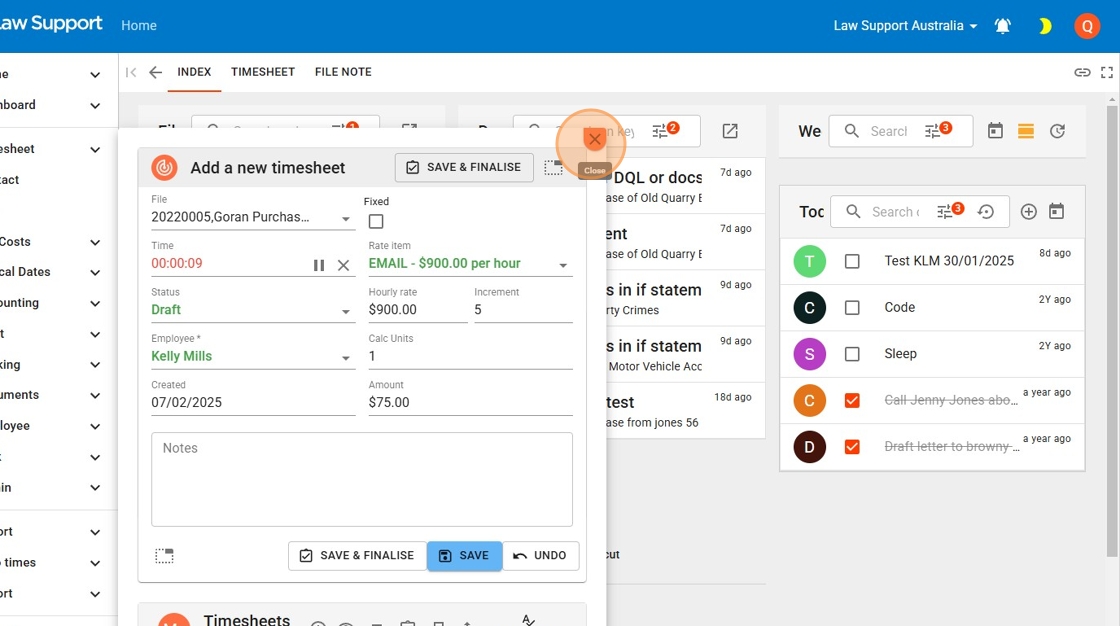The image size is (1120, 626).
Task: Check the Test KLM 30/01/2025 task
Action: point(852,262)
